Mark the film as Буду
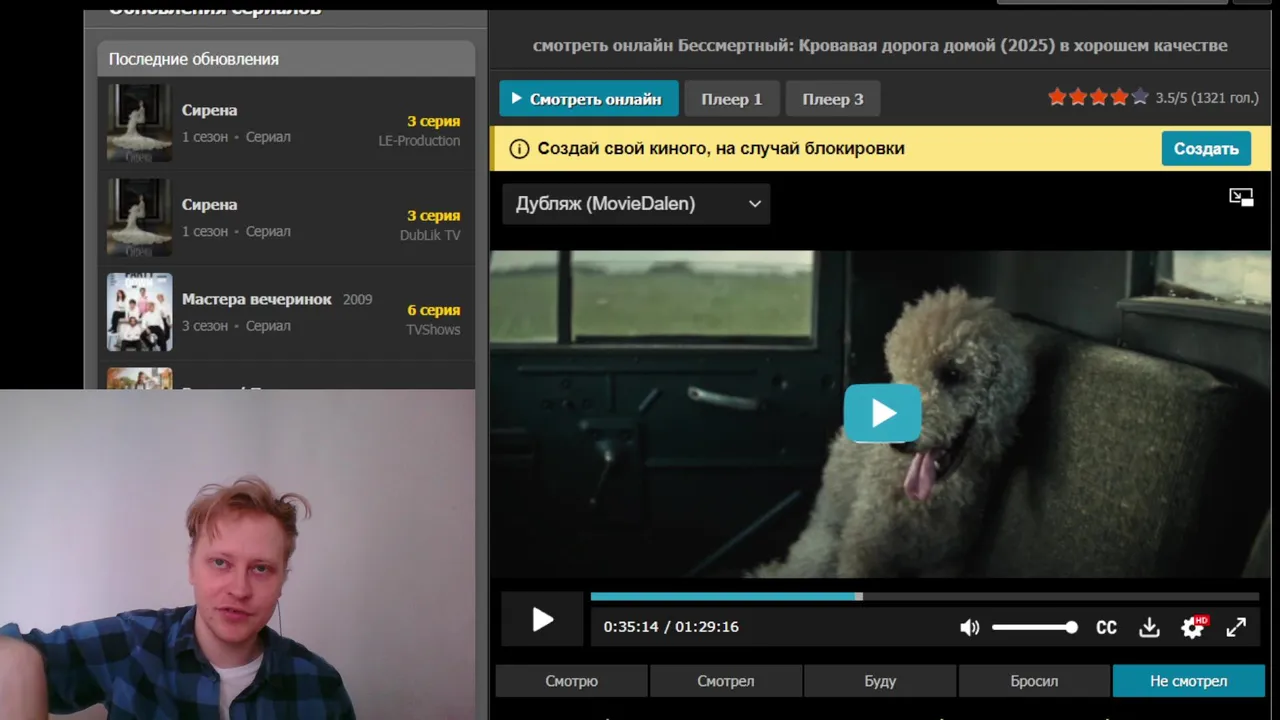The height and width of the screenshot is (720, 1280). pos(880,681)
